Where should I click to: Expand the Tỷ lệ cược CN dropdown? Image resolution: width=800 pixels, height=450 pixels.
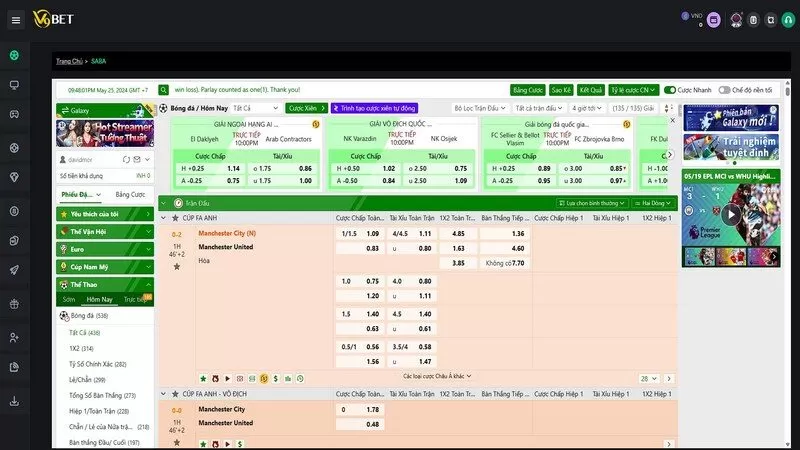pos(635,90)
